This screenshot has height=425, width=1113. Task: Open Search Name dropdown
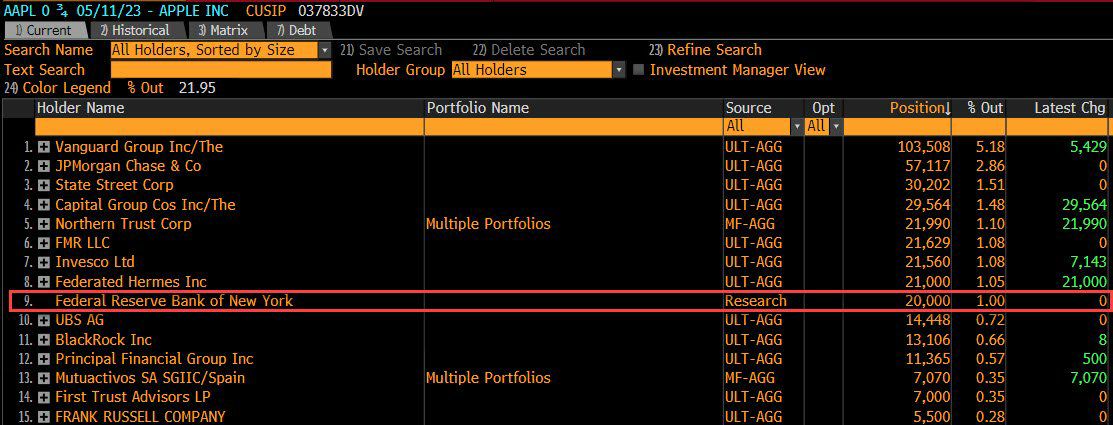325,50
